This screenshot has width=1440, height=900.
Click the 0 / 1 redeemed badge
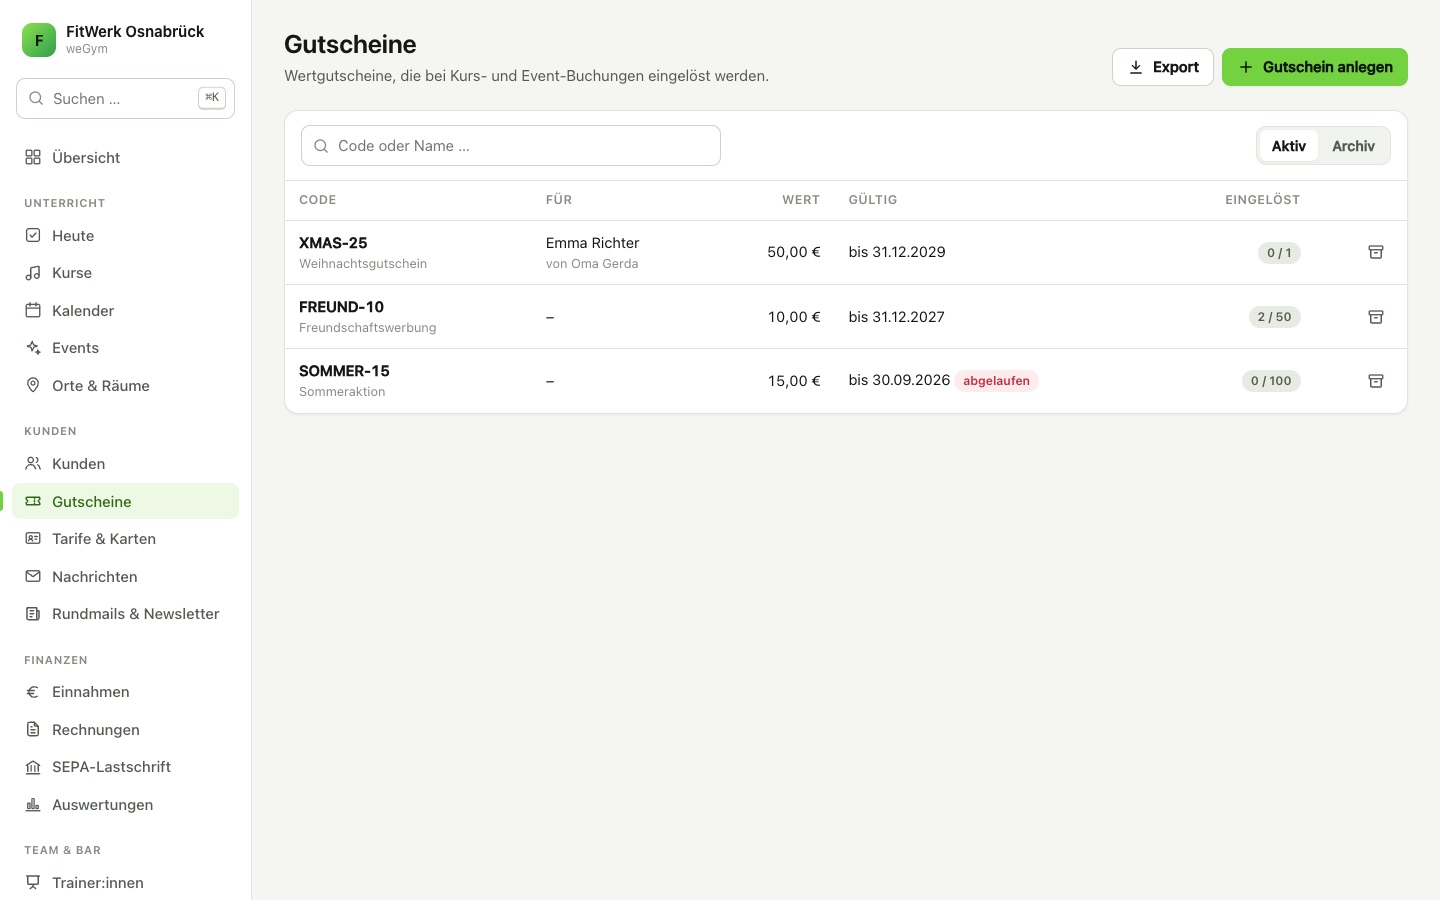pyautogui.click(x=1279, y=253)
